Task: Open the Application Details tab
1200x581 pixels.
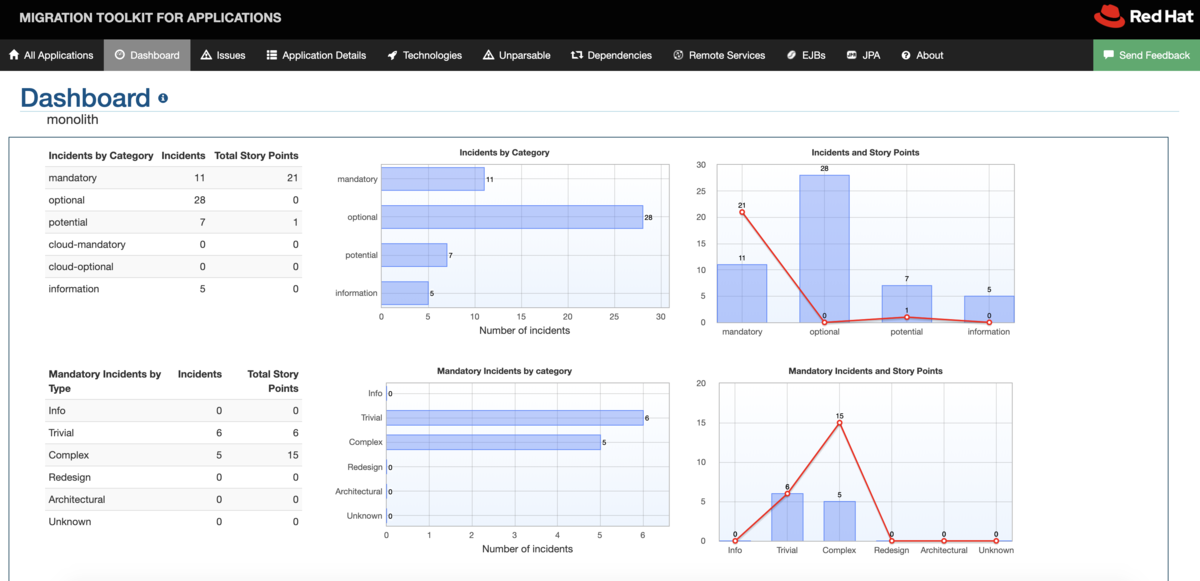Action: tap(316, 55)
